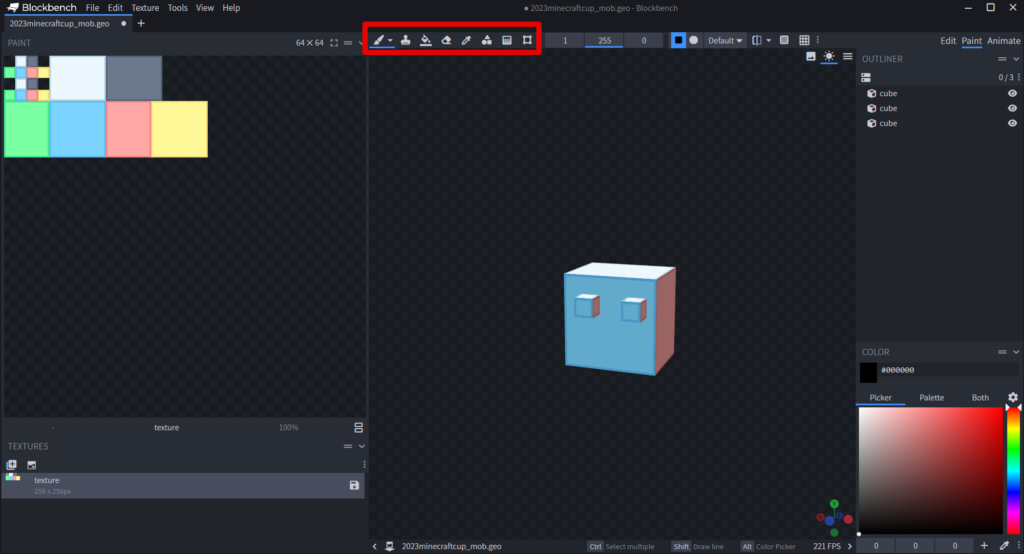Open the Default brush preset dropdown
The height and width of the screenshot is (554, 1024).
tap(725, 40)
